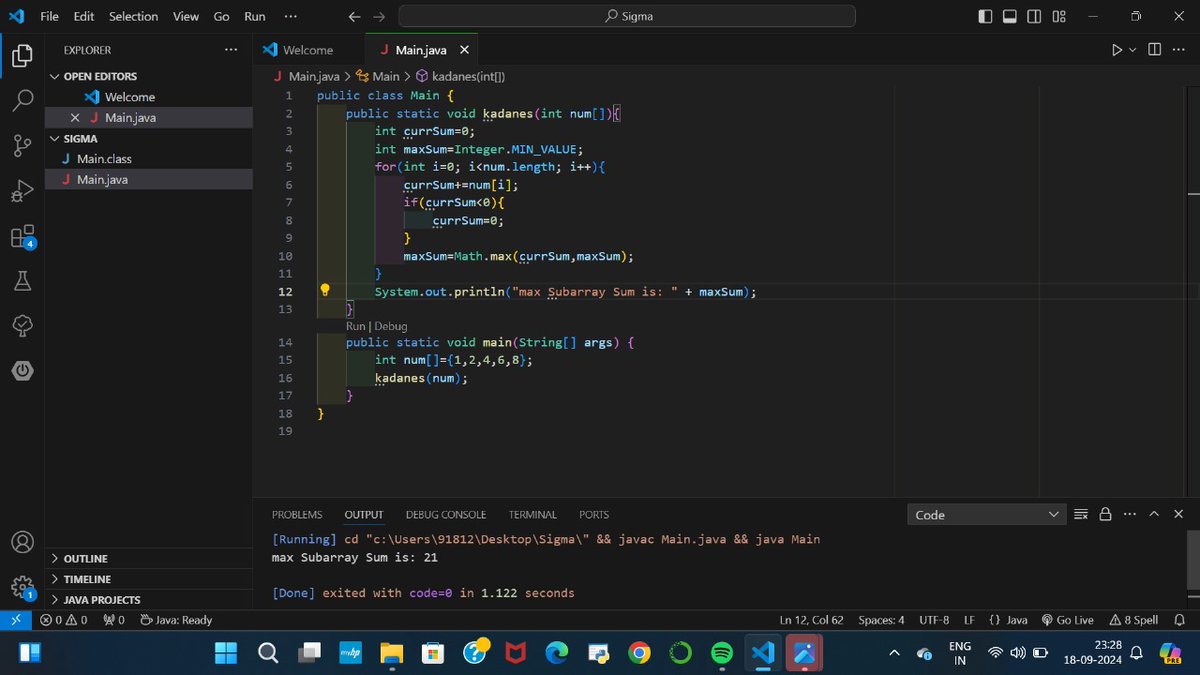Click the remote window status bar icon

tap(15, 620)
